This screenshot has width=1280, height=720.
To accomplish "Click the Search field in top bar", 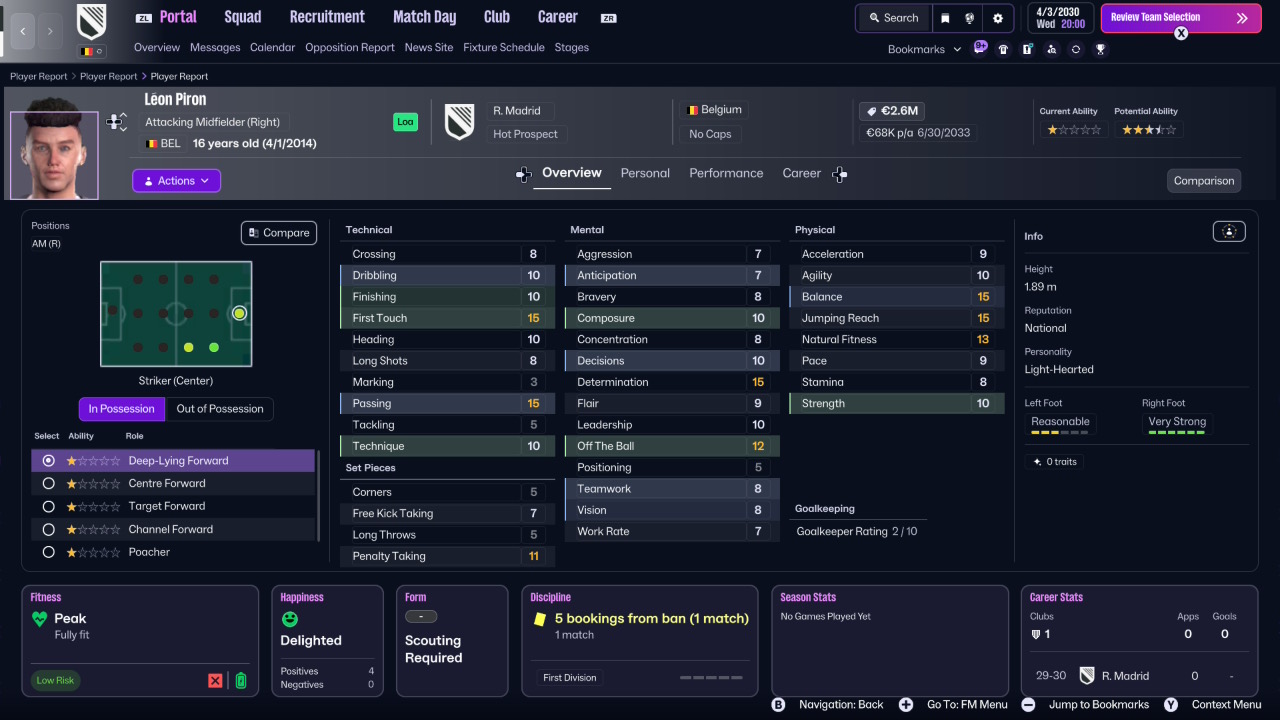I will coord(893,18).
